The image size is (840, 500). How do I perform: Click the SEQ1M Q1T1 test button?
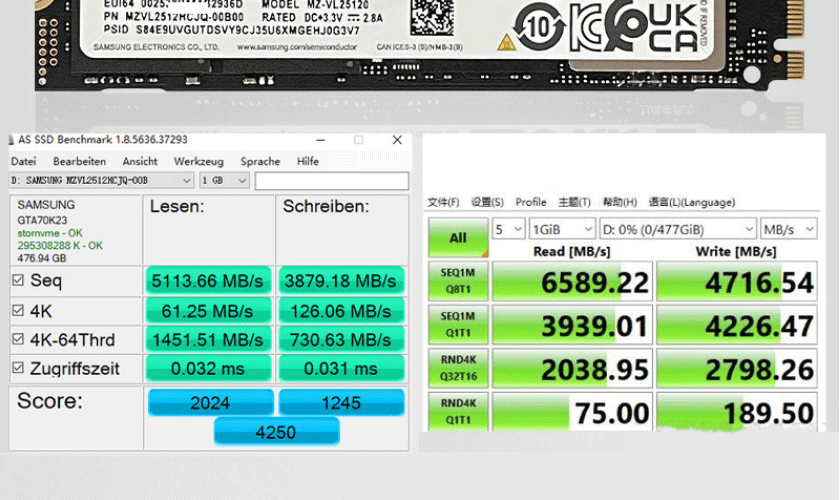tap(458, 324)
